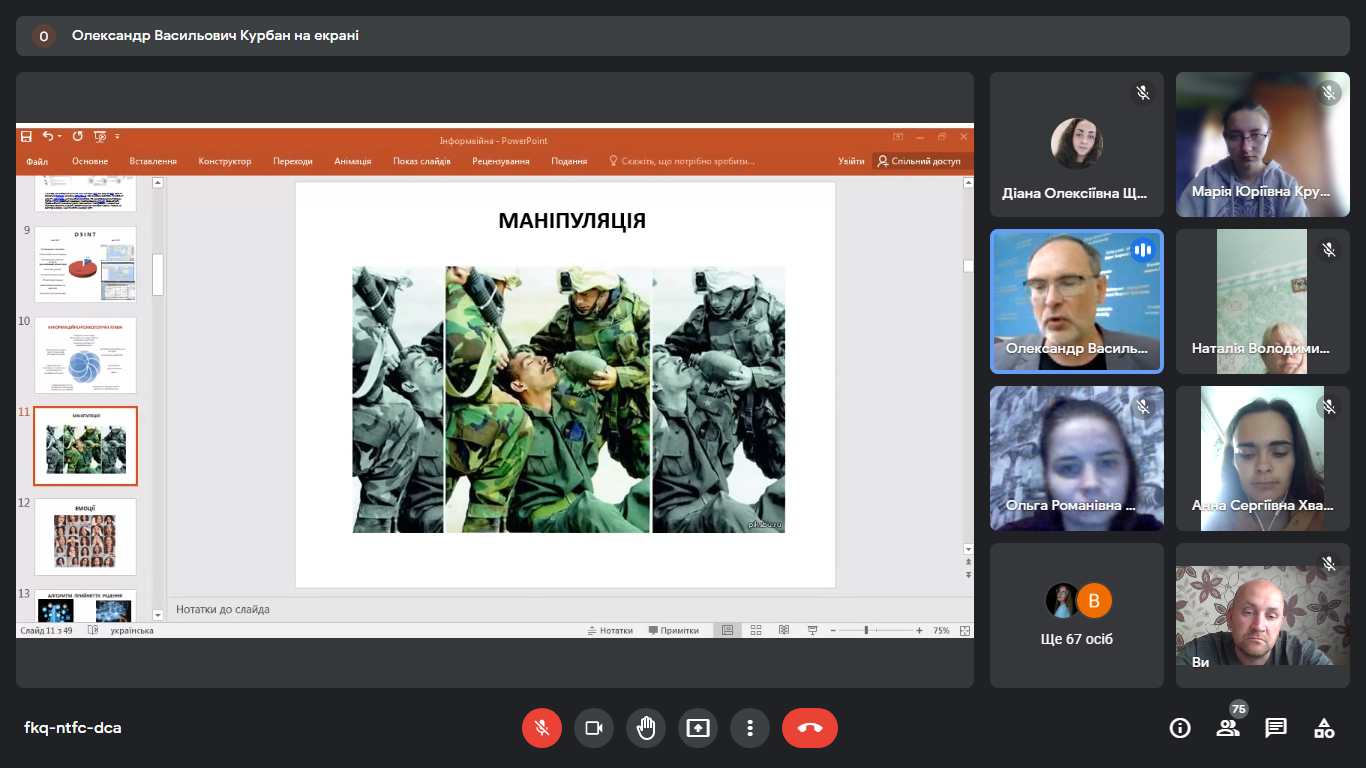Toggle the camera on or off
The width and height of the screenshot is (1366, 768).
(594, 728)
